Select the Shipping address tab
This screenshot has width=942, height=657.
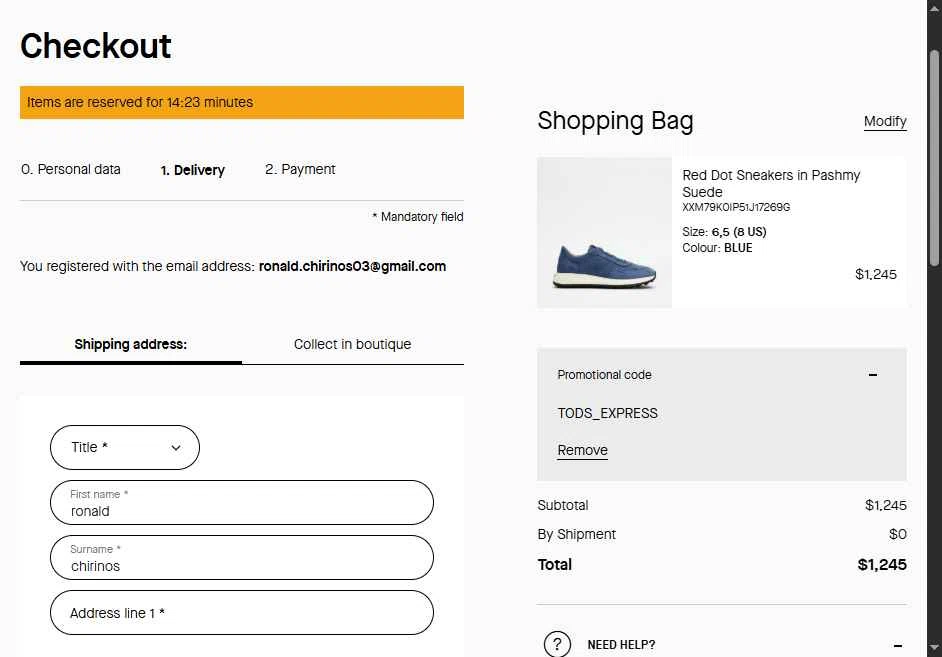[x=130, y=344]
